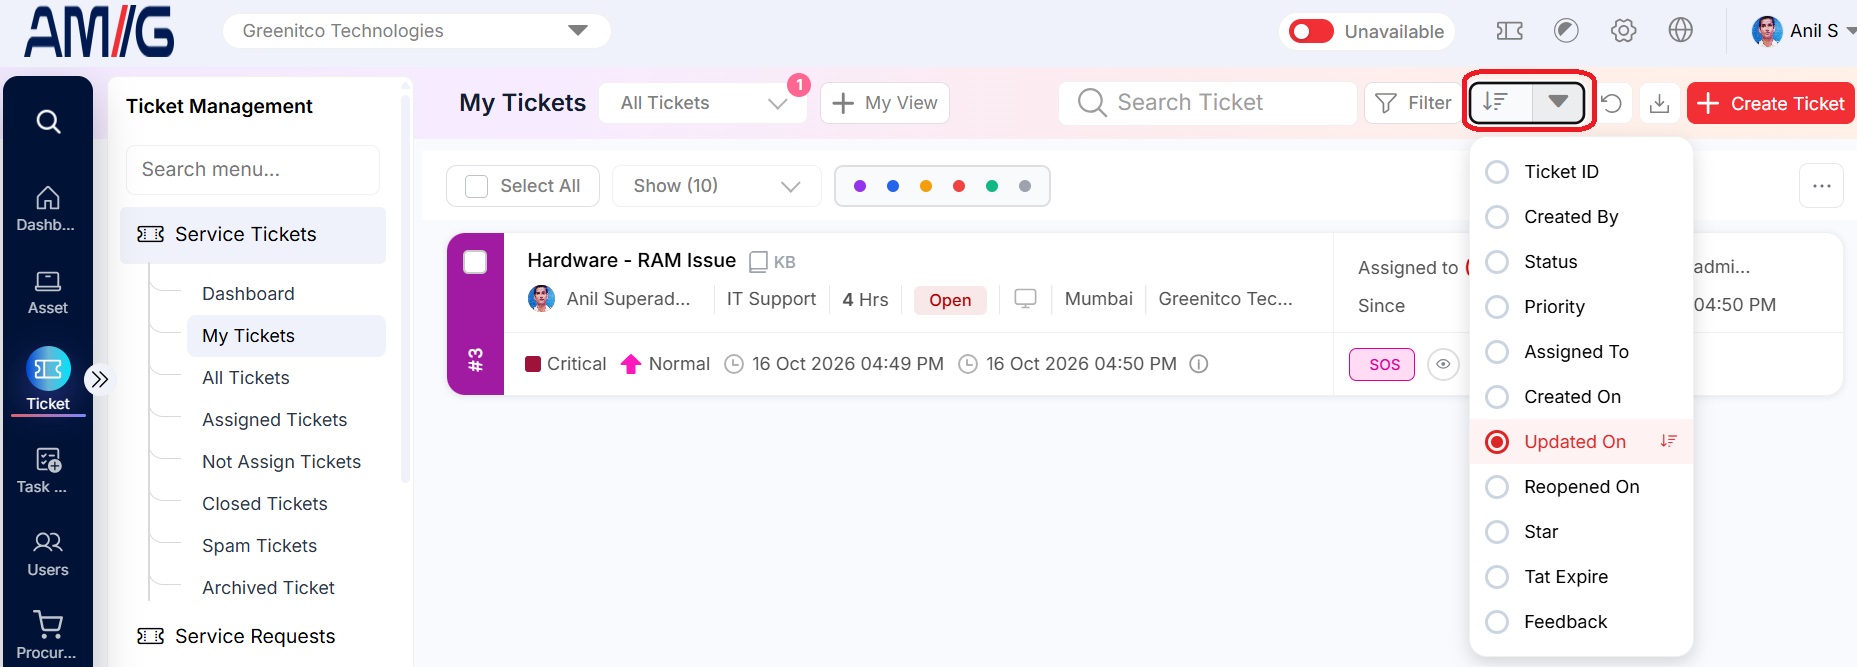Image resolution: width=1857 pixels, height=667 pixels.
Task: Click Anil Superadmin avatar on ticket
Action: pyautogui.click(x=541, y=298)
